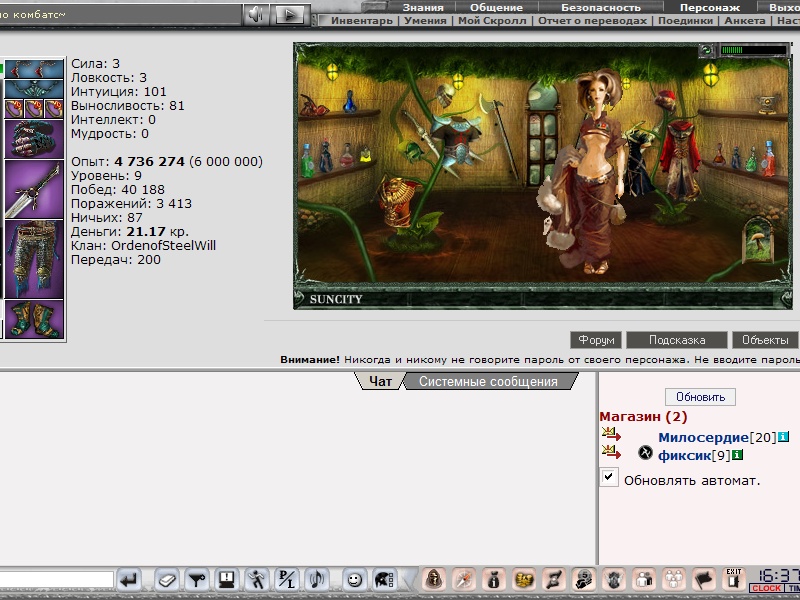Click the shopkeeper woman in the scene
This screenshot has width=800, height=600.
587,171
